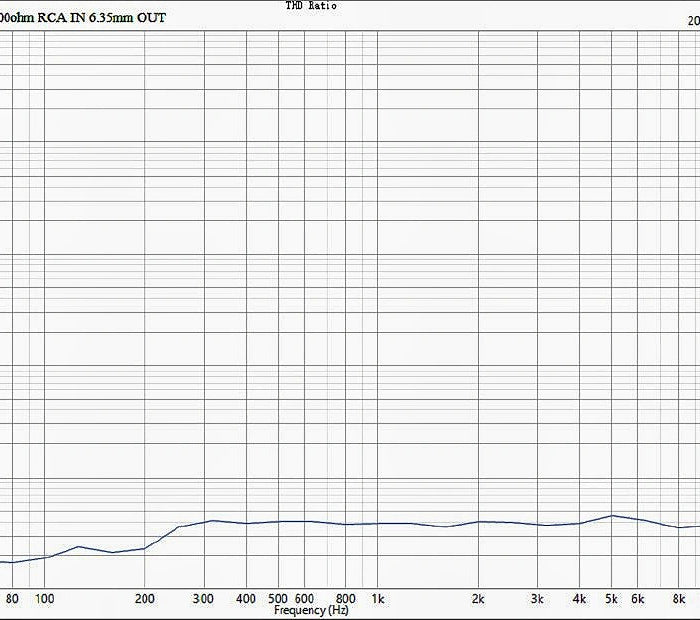The width and height of the screenshot is (700, 620).
Task: Click the 8k frequency tick label
Action: pyautogui.click(x=679, y=599)
